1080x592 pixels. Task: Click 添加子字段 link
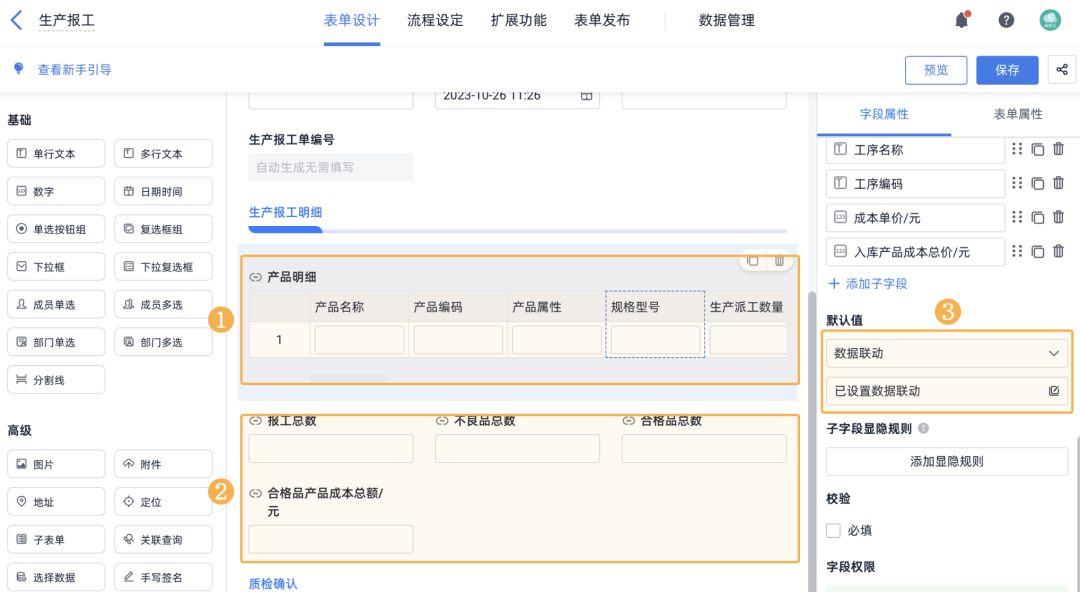coord(868,283)
